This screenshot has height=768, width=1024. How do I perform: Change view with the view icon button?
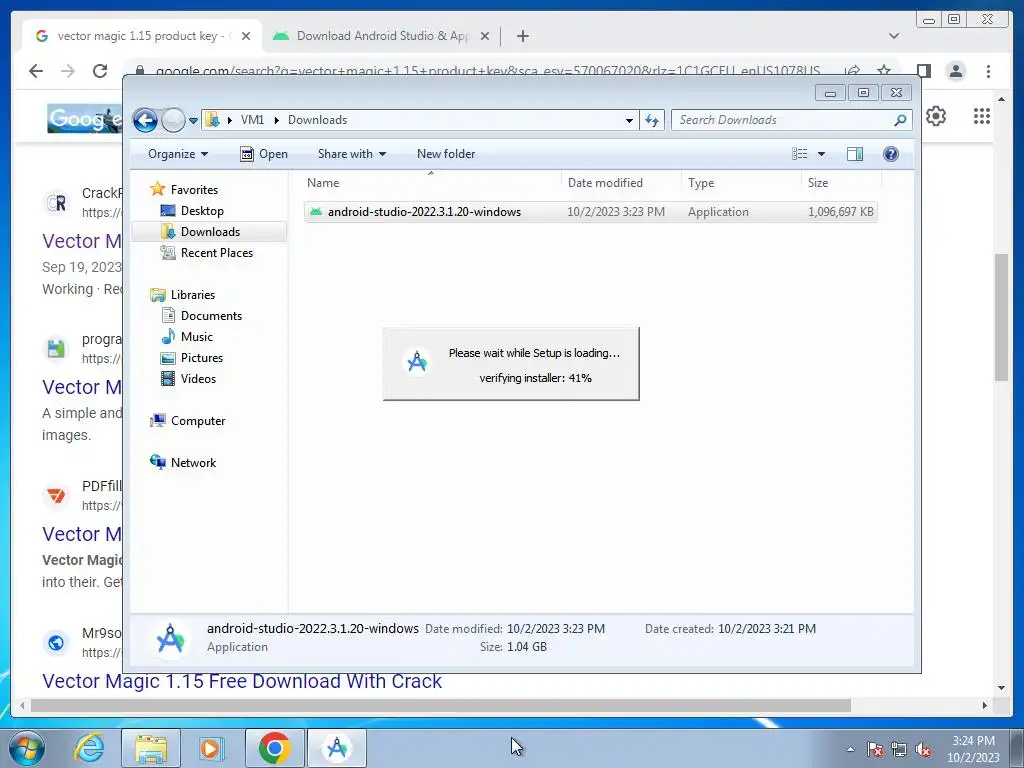[799, 154]
